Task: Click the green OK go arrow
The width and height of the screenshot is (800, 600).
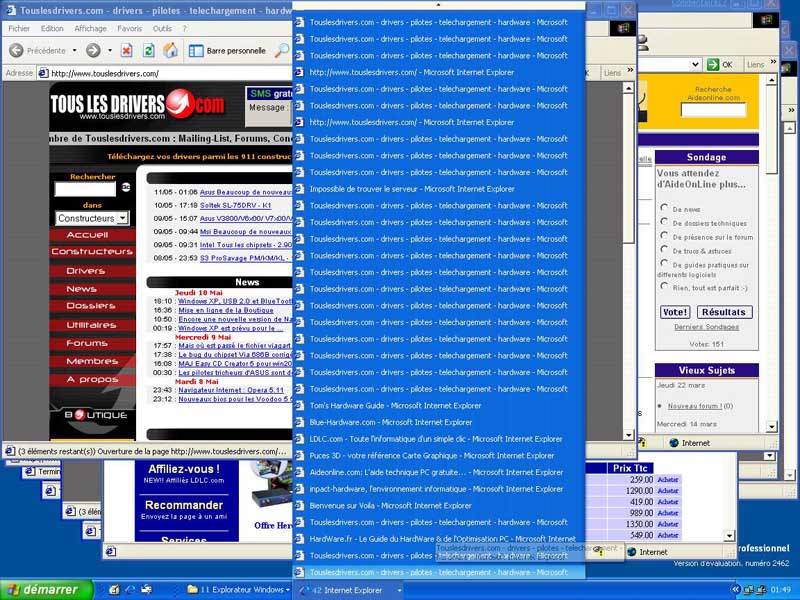Action: (x=713, y=64)
